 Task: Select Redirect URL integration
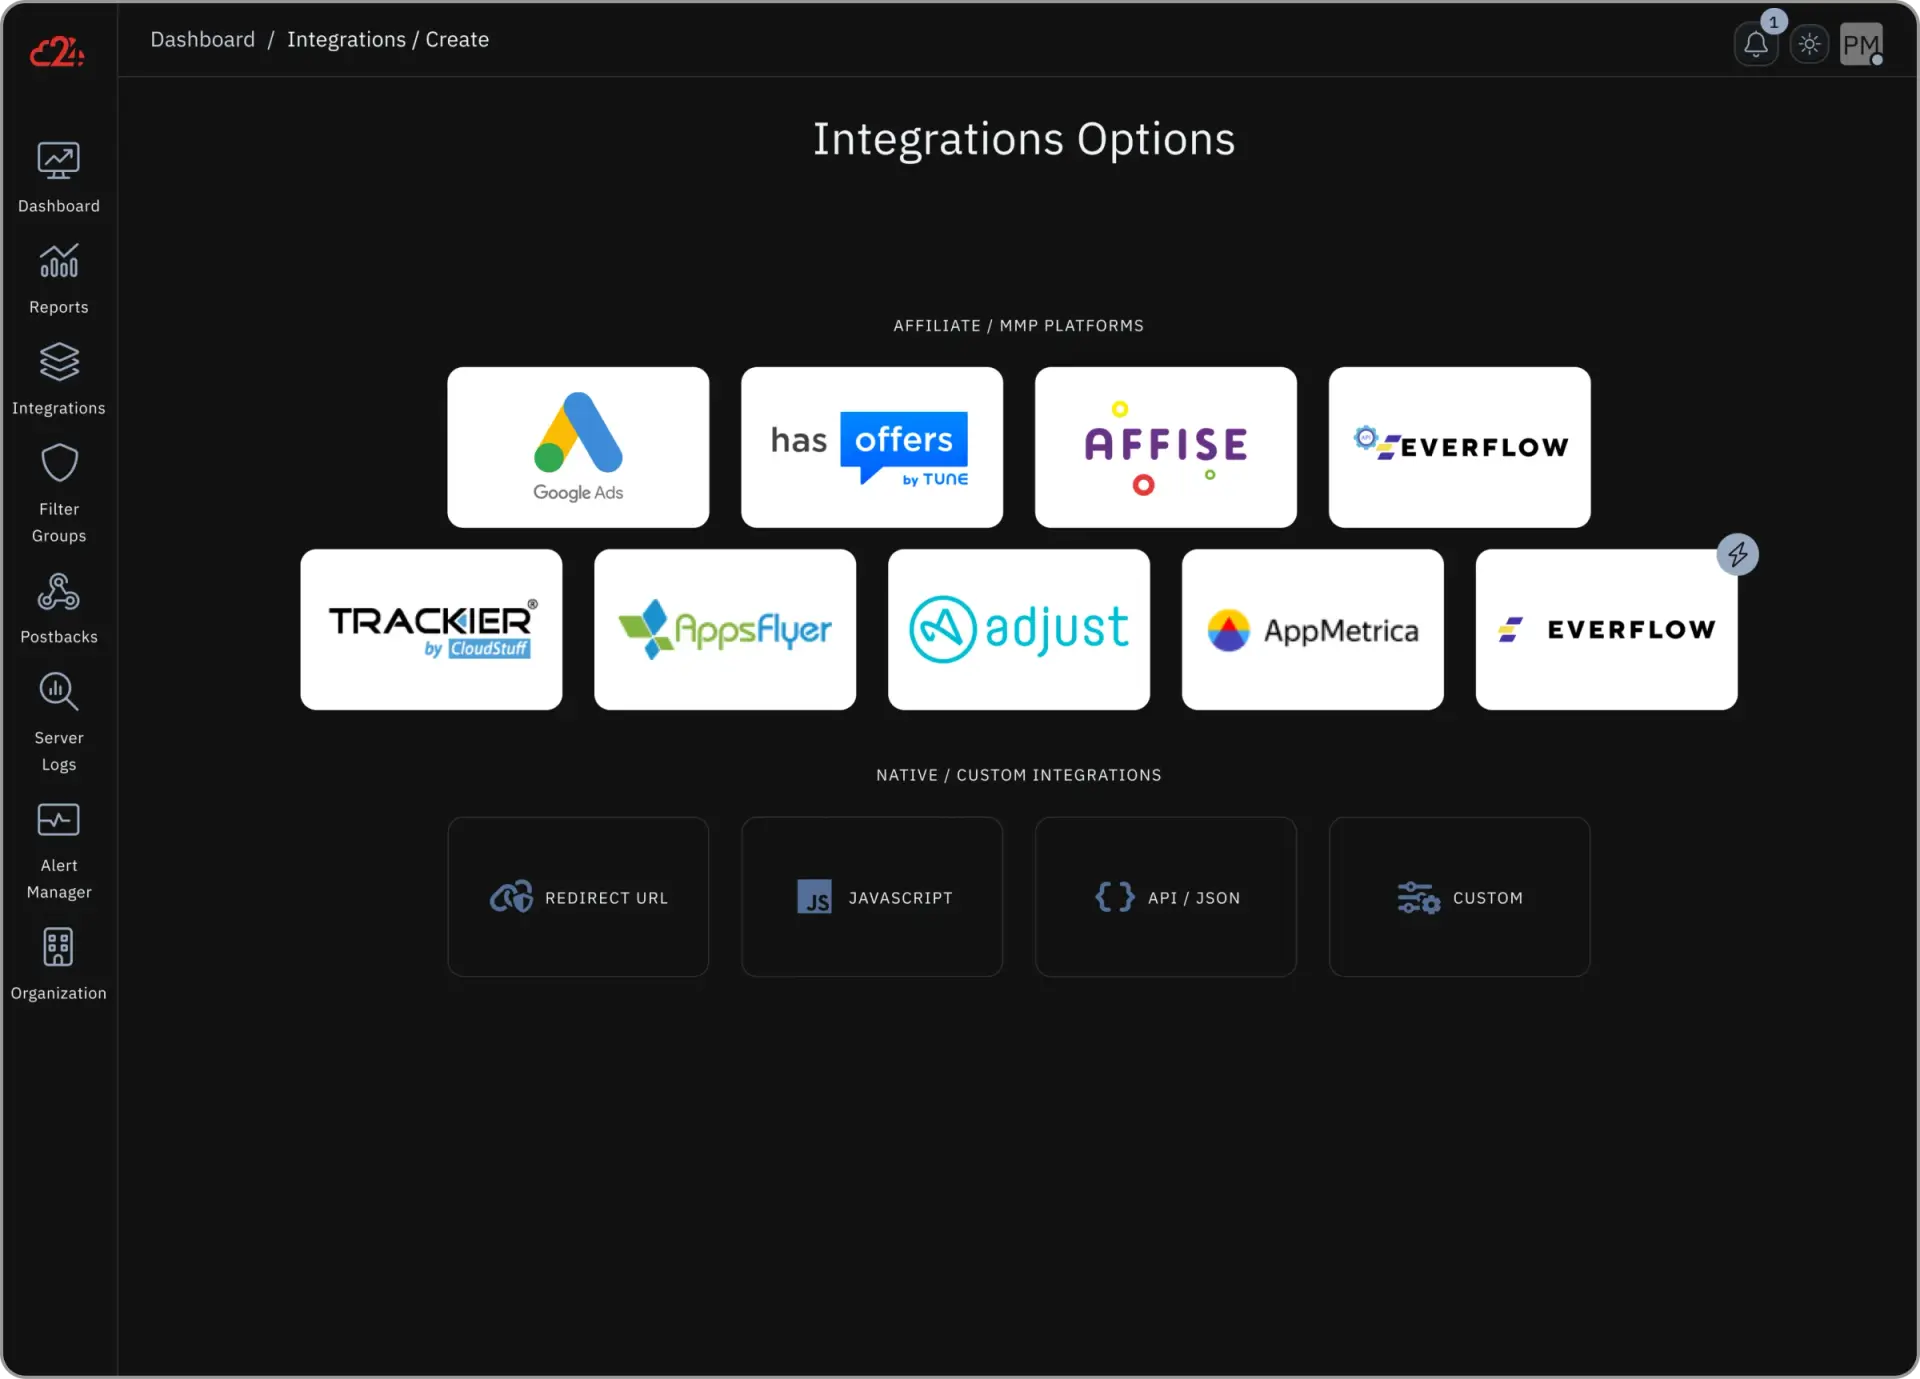click(578, 897)
